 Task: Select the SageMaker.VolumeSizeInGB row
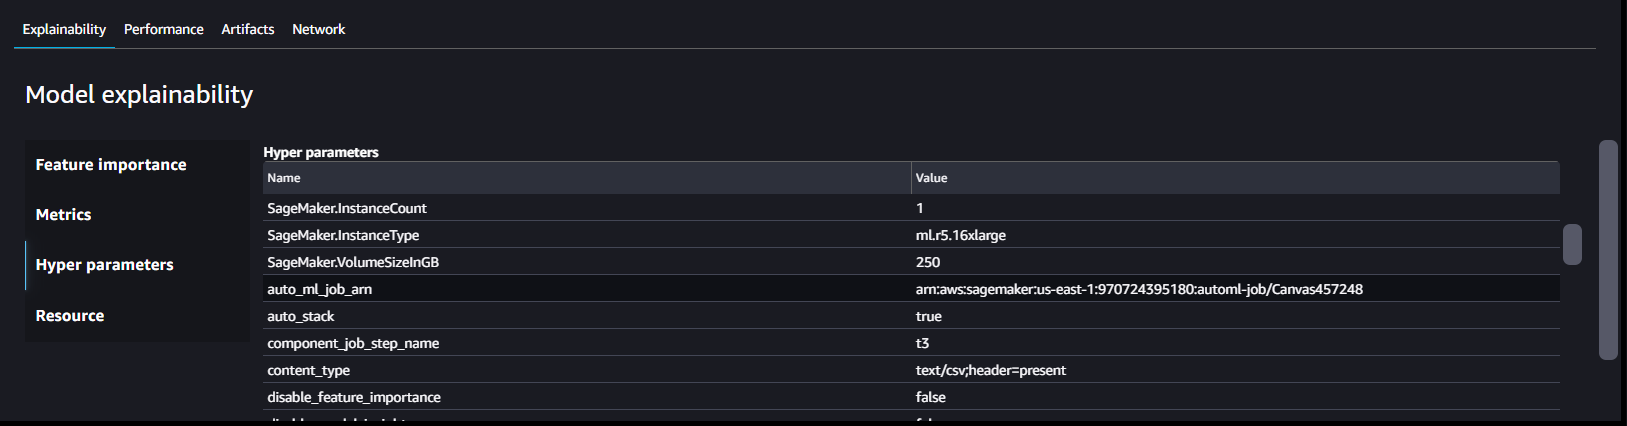click(911, 262)
